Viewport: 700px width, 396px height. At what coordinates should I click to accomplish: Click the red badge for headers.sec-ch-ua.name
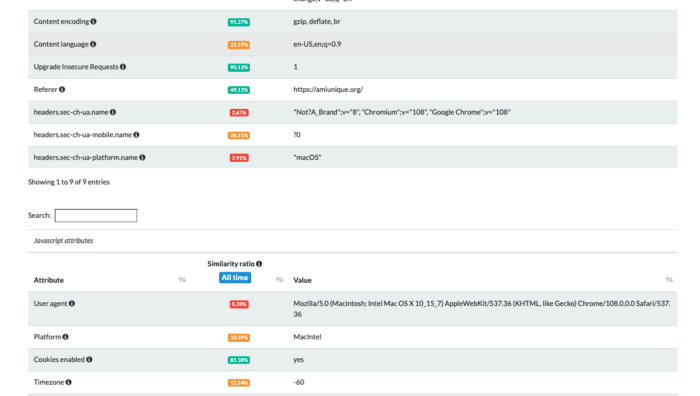[239, 113]
